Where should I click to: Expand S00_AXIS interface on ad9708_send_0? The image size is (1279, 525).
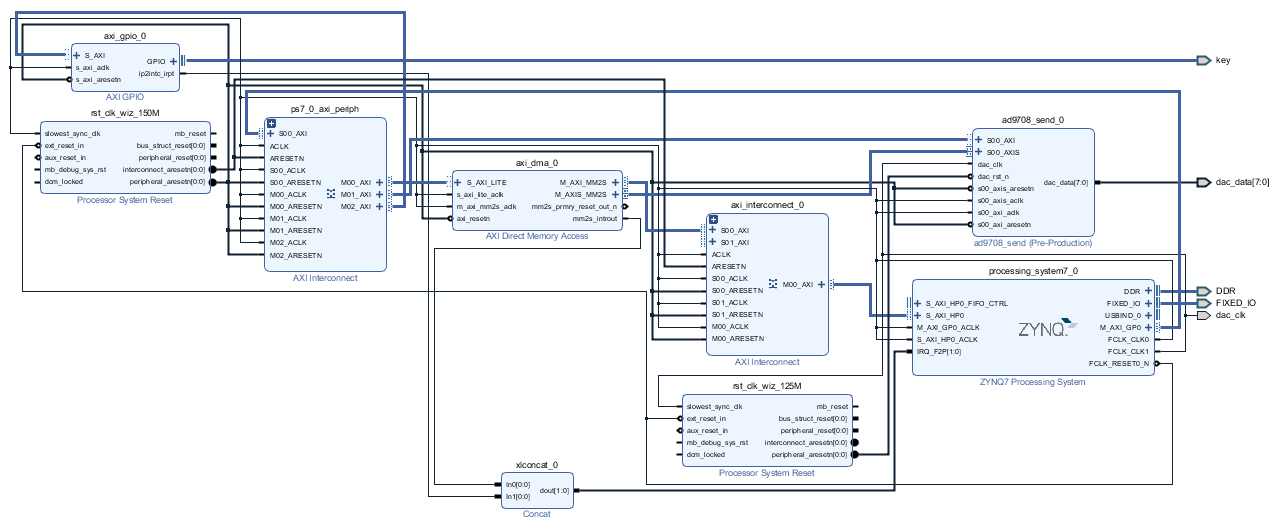click(979, 152)
